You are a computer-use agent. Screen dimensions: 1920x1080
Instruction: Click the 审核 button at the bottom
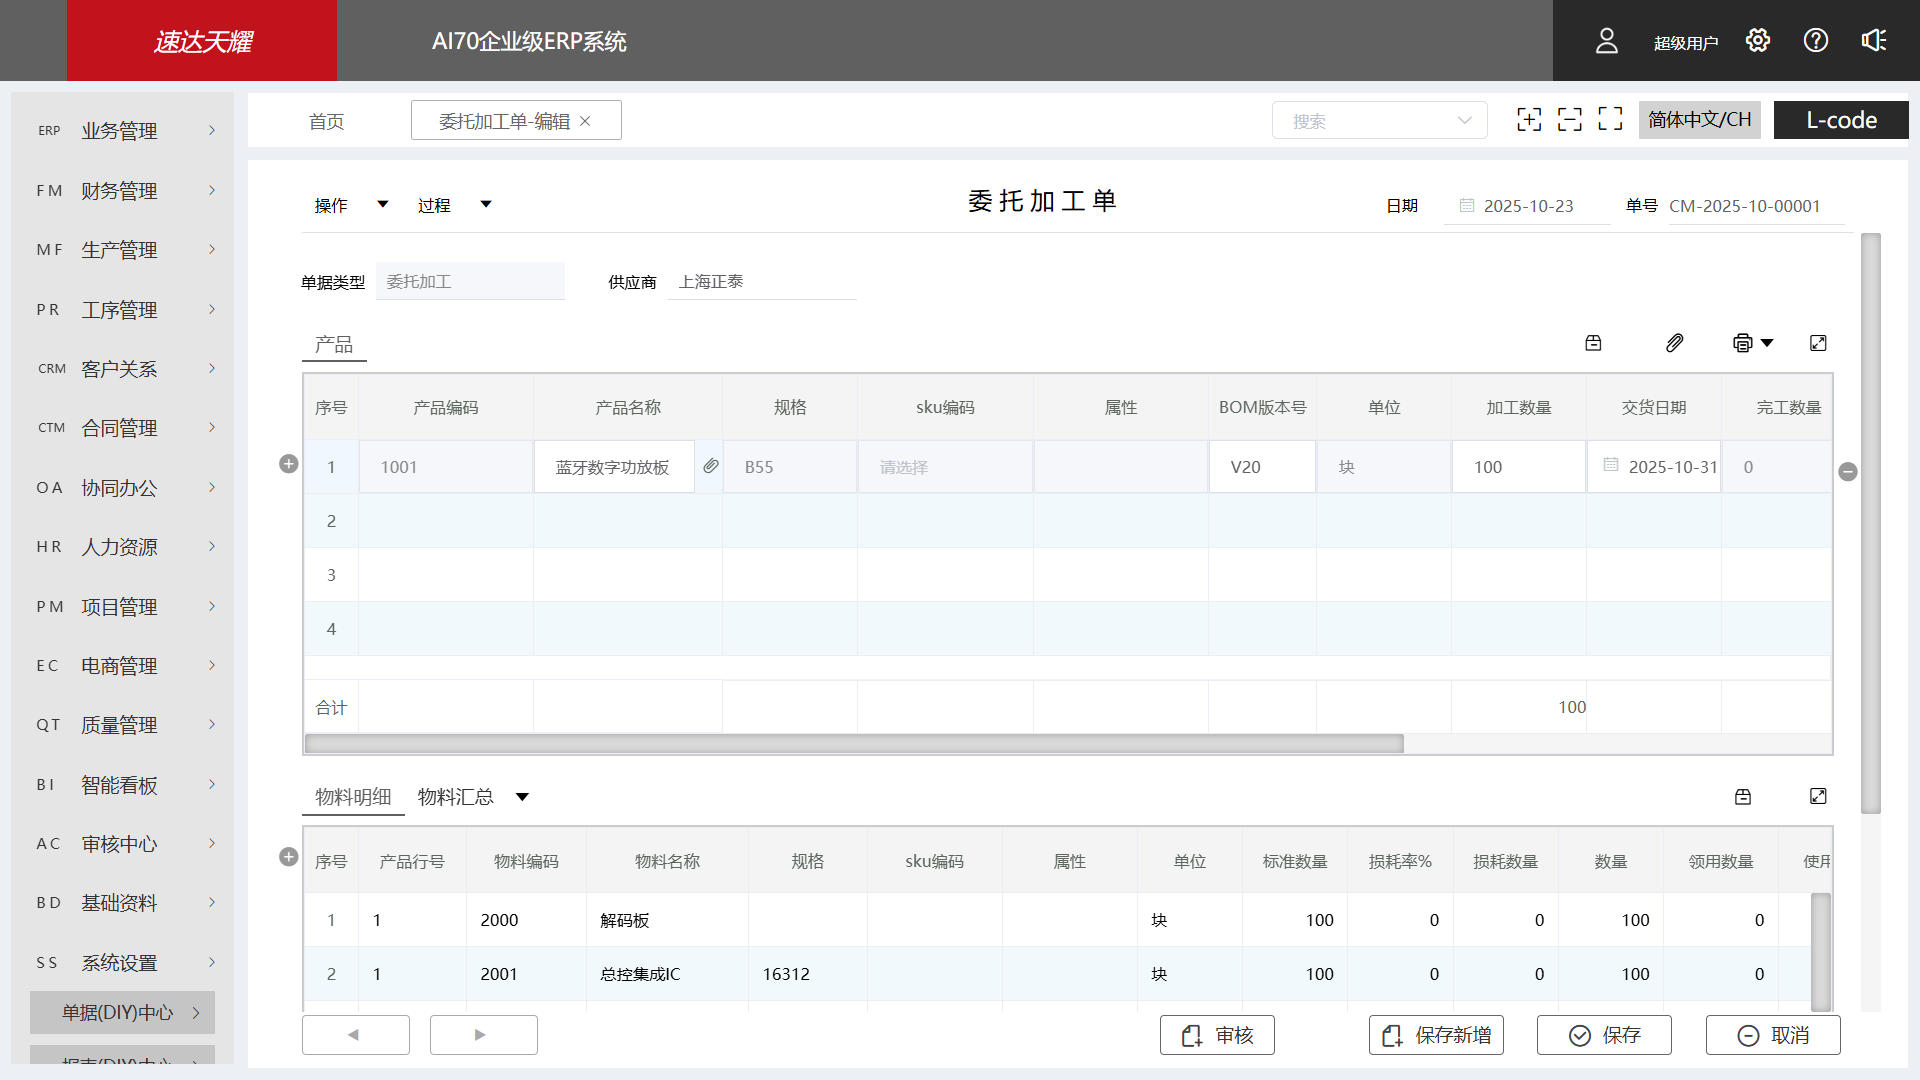coord(1217,1035)
